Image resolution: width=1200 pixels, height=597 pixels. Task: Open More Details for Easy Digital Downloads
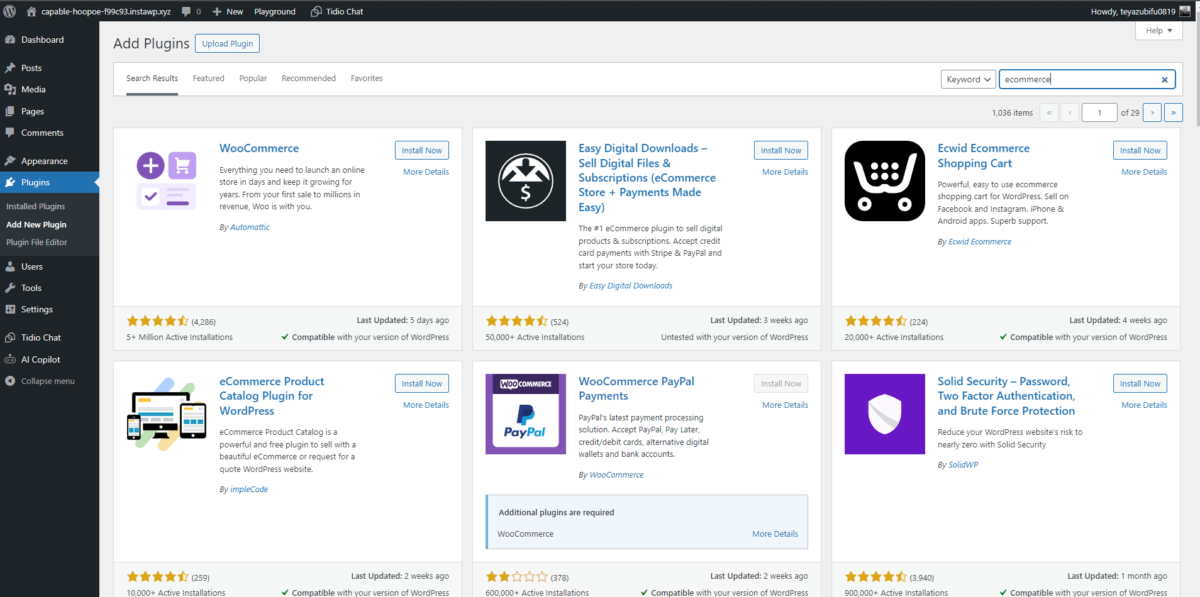pos(785,172)
